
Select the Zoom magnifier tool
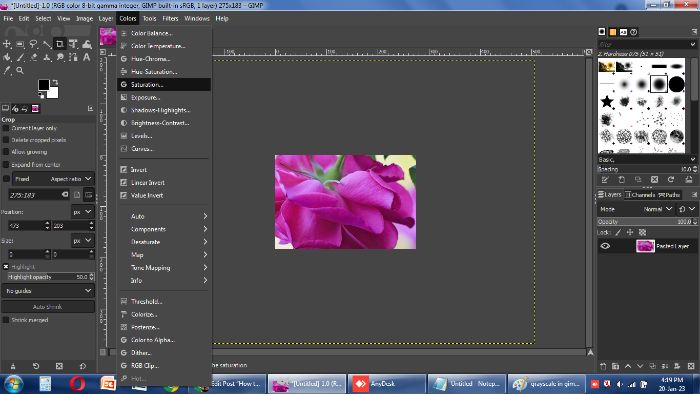(20, 71)
